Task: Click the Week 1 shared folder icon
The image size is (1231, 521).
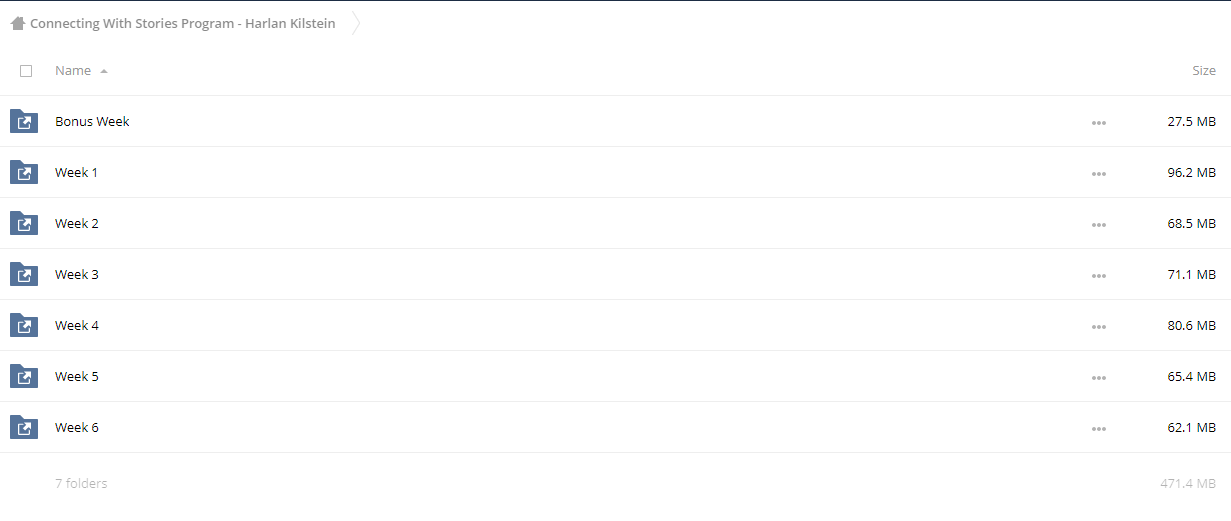Action: (x=24, y=172)
